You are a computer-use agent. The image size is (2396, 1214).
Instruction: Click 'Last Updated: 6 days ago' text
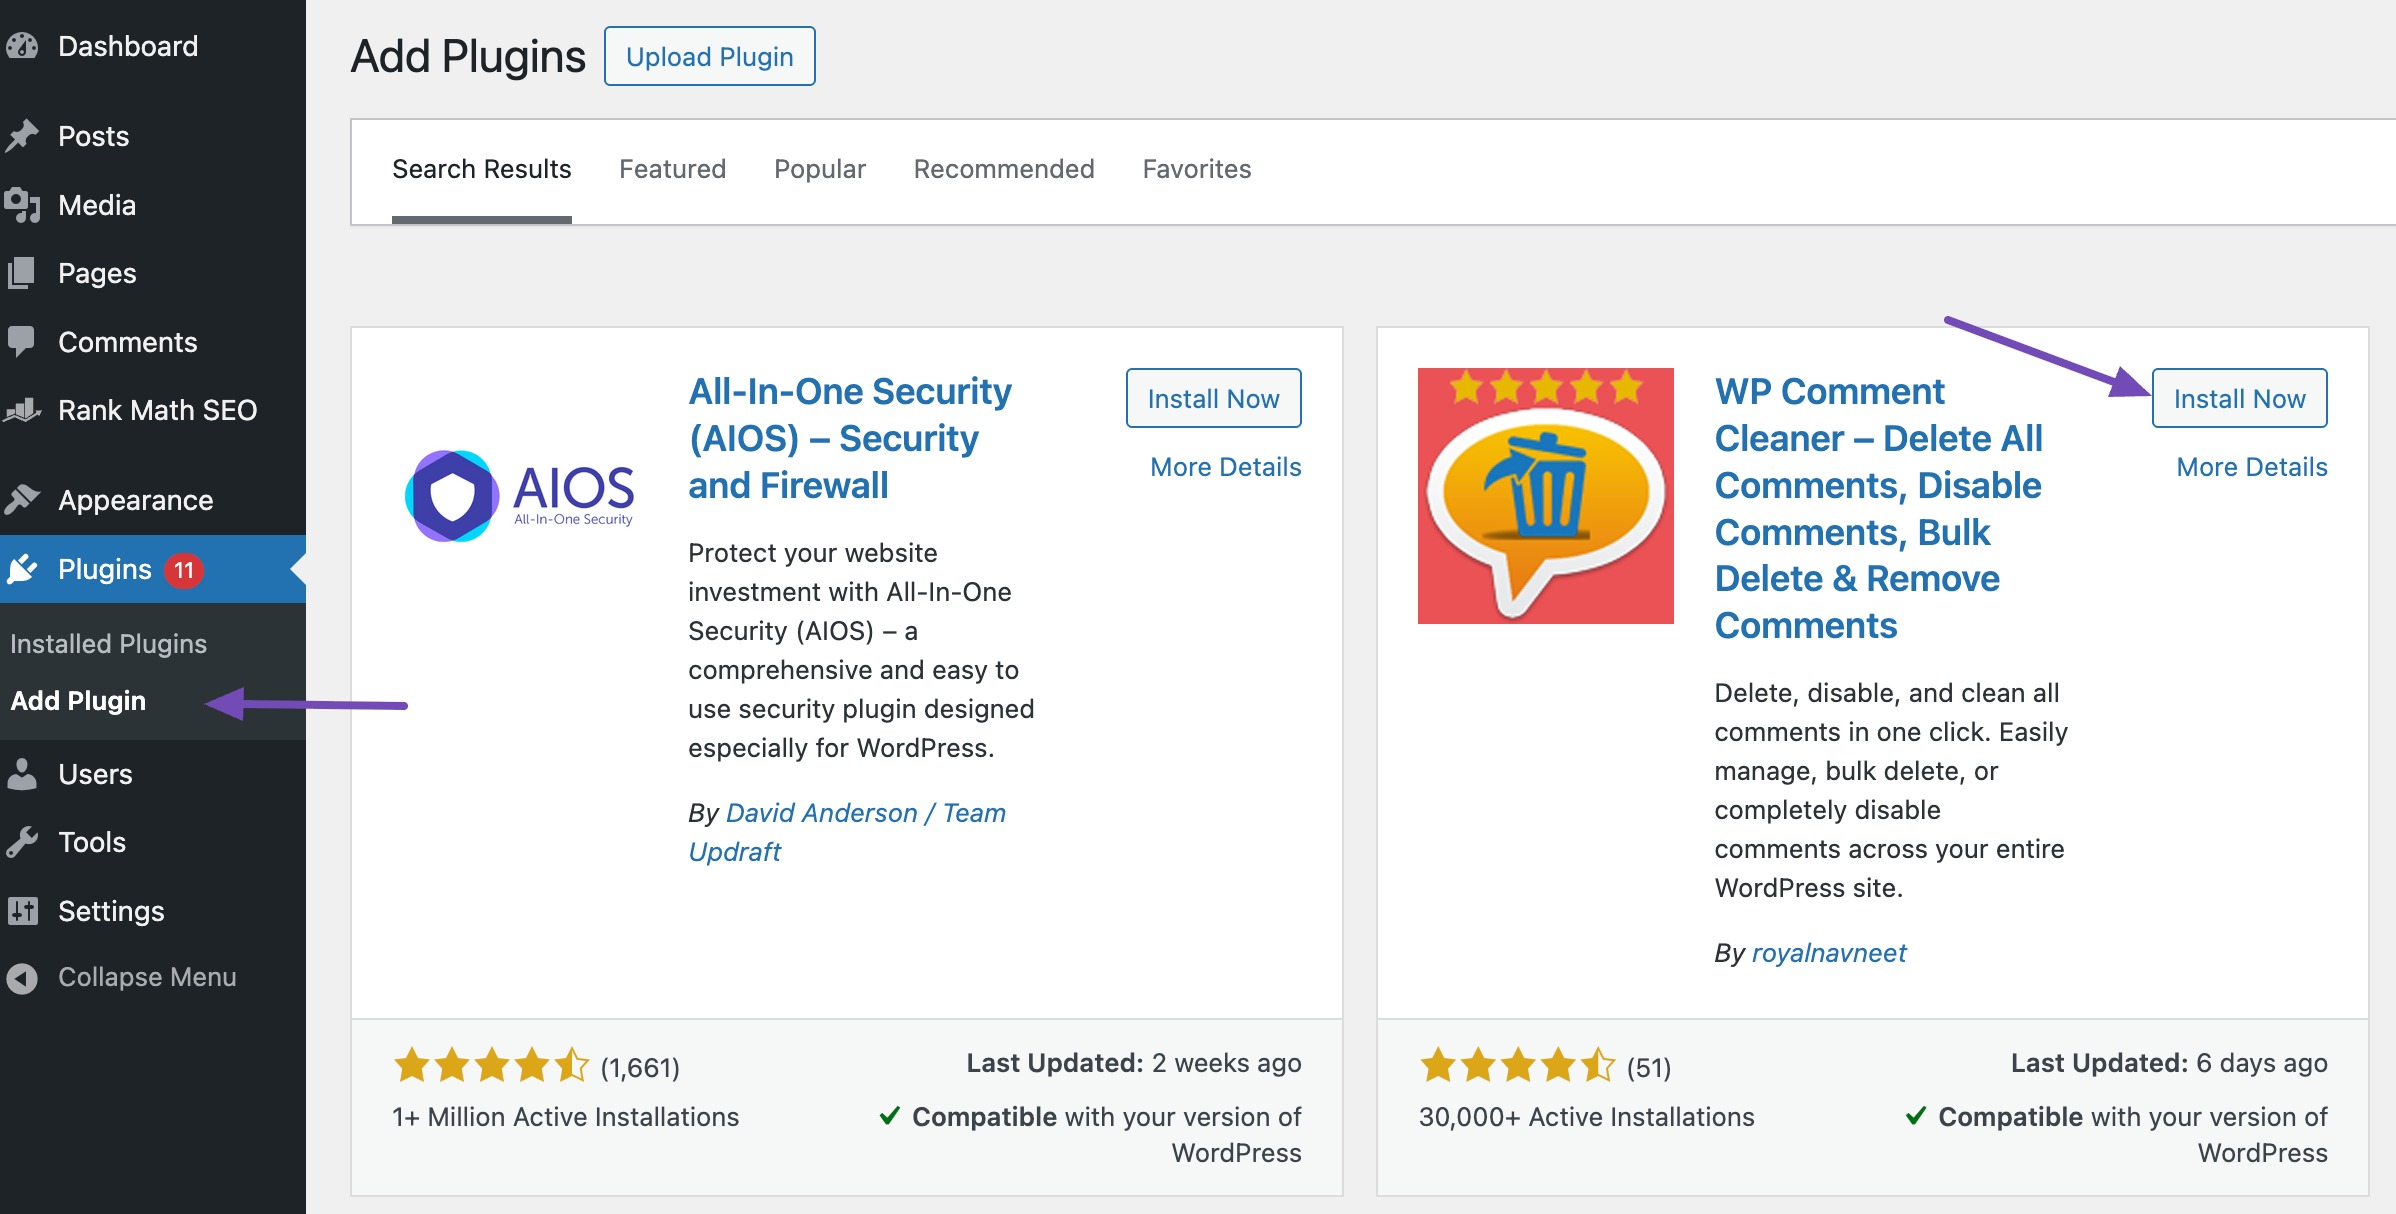pos(2169,1063)
